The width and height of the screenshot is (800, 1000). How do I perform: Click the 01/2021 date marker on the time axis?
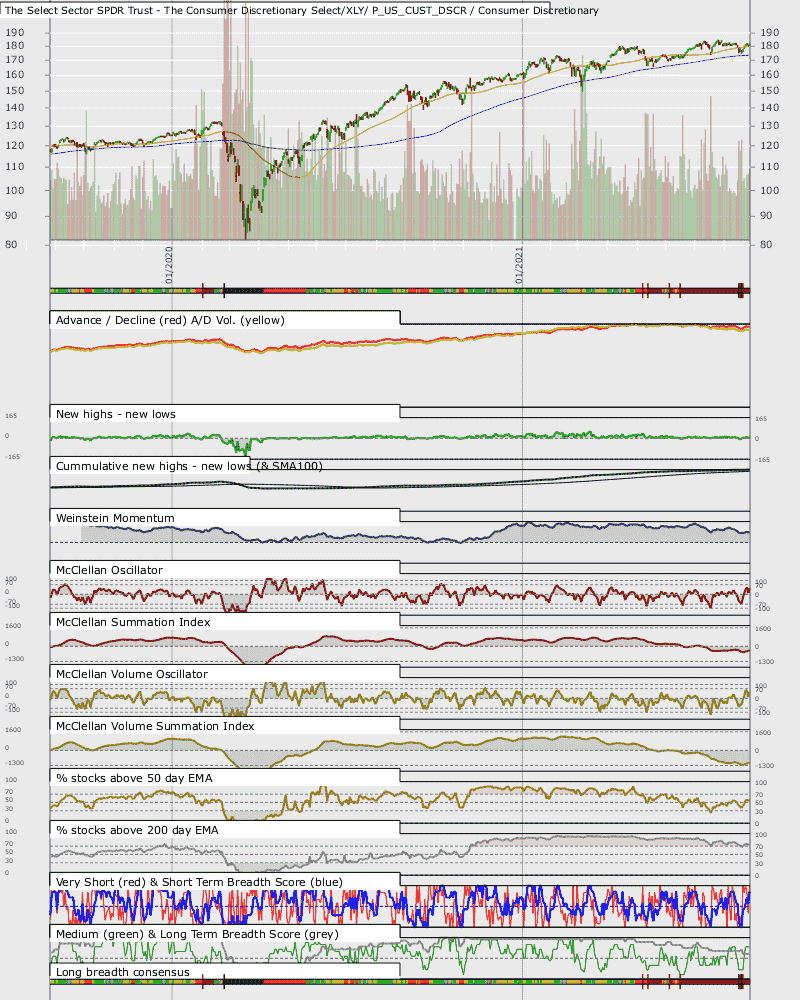[519, 265]
